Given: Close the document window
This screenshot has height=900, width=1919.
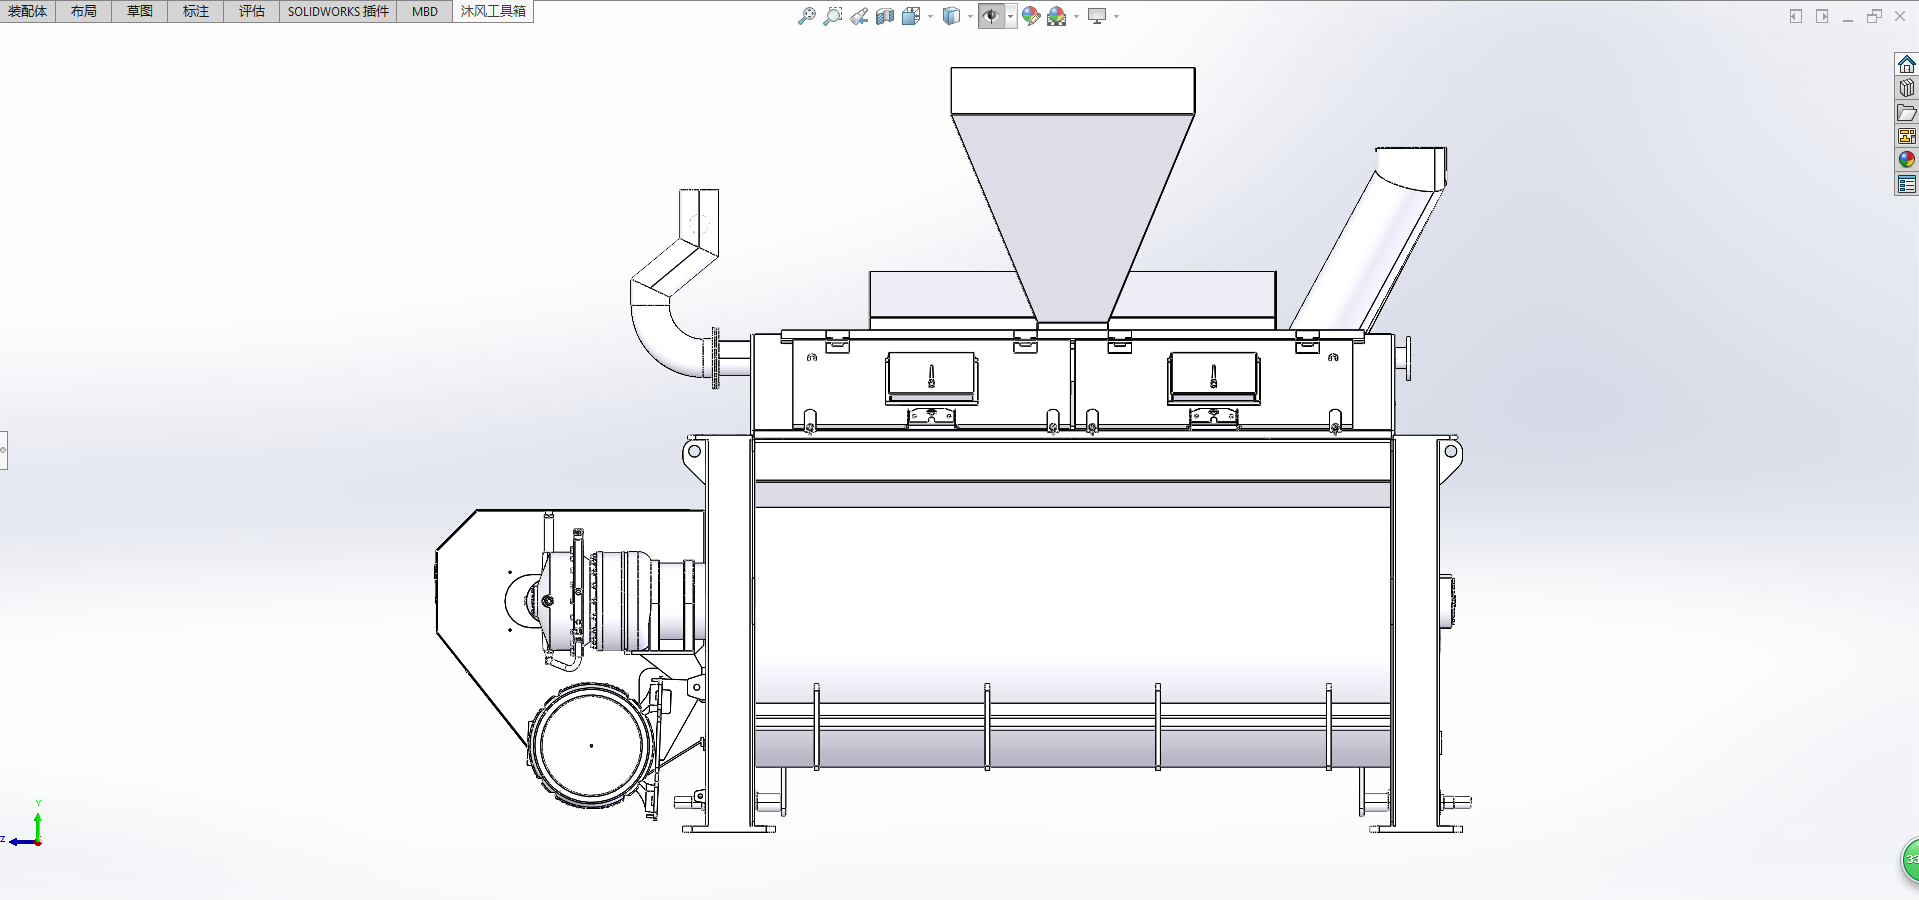Looking at the screenshot, I should pos(1900,16).
